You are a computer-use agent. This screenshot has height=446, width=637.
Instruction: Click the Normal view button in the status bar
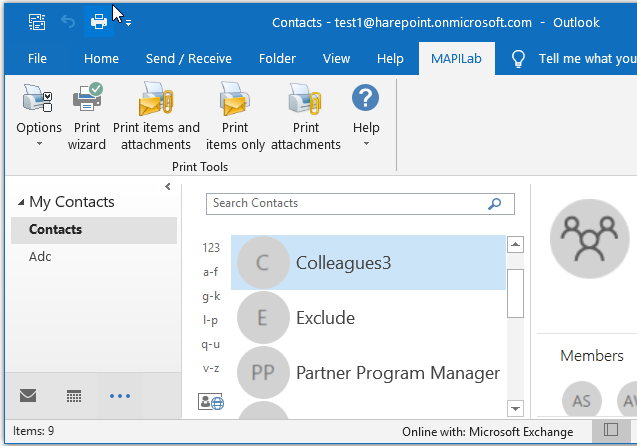(611, 430)
